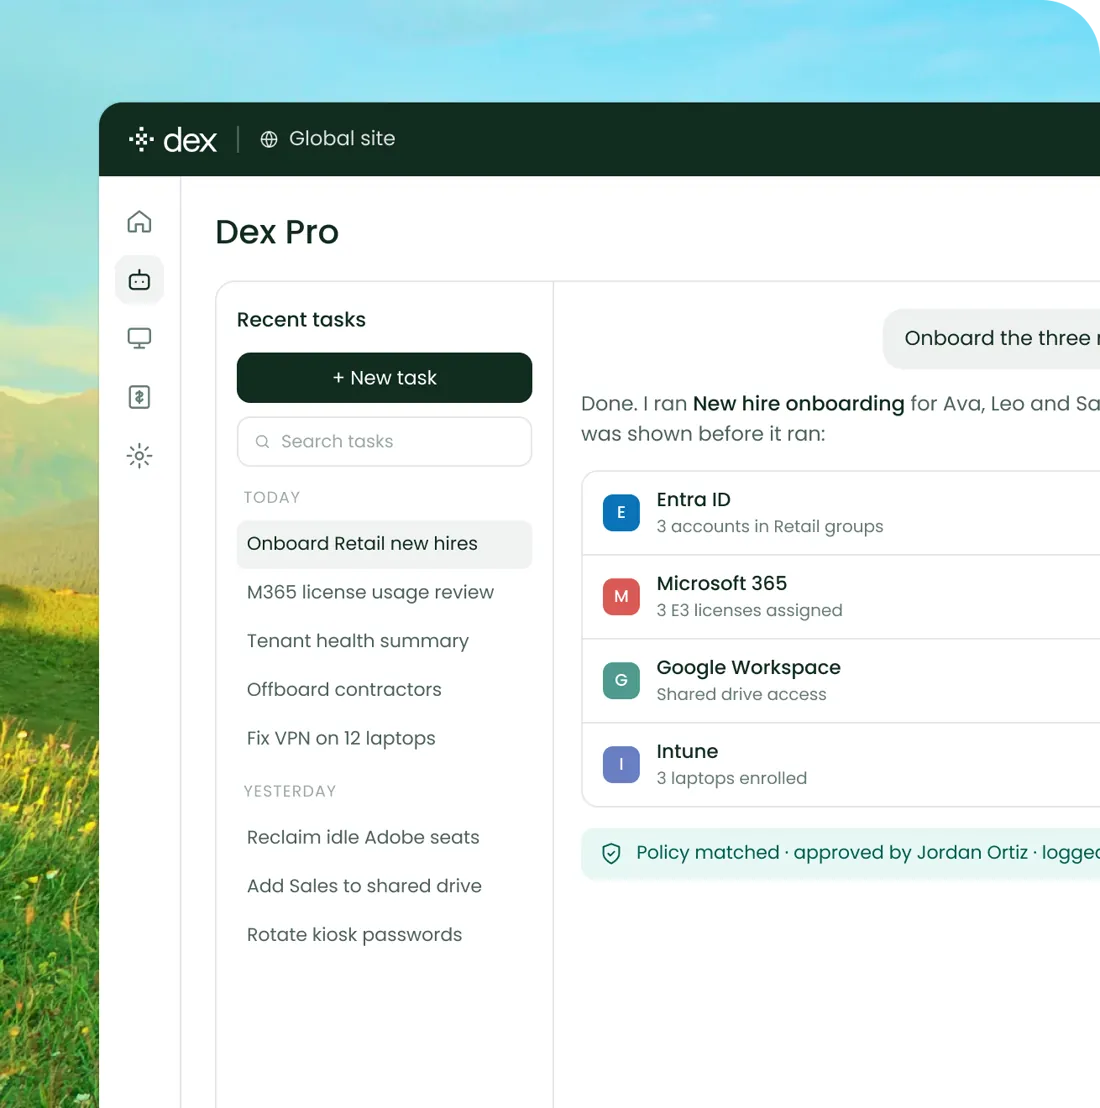Image resolution: width=1100 pixels, height=1108 pixels.
Task: Open the dollar billing sidebar icon
Action: click(x=139, y=397)
